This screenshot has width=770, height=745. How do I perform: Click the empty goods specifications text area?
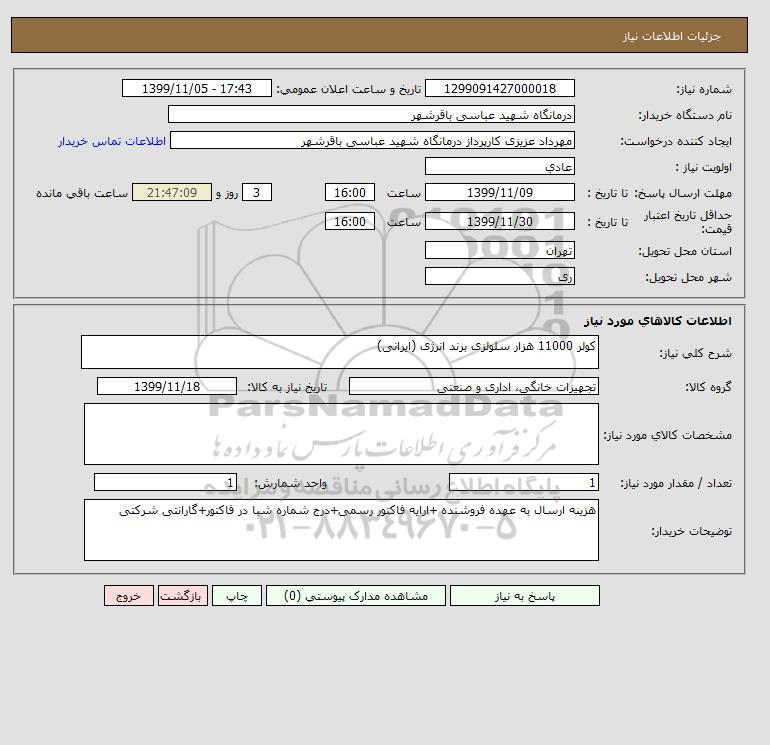(x=341, y=434)
